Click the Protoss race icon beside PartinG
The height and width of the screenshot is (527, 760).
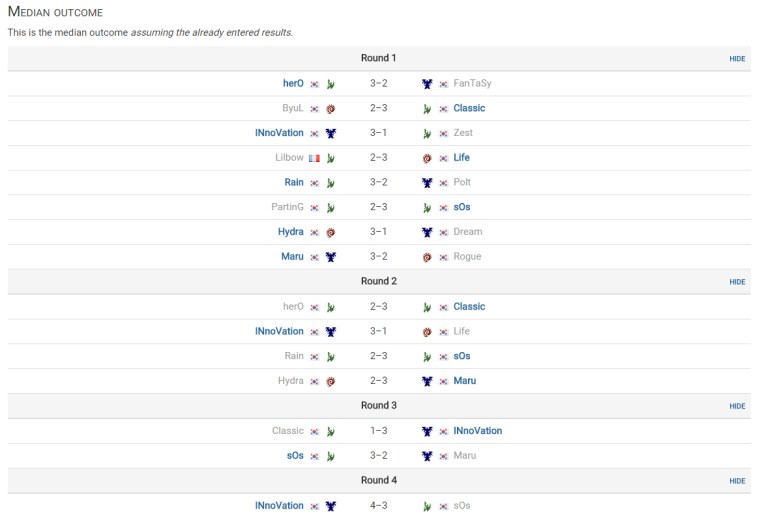(x=330, y=208)
